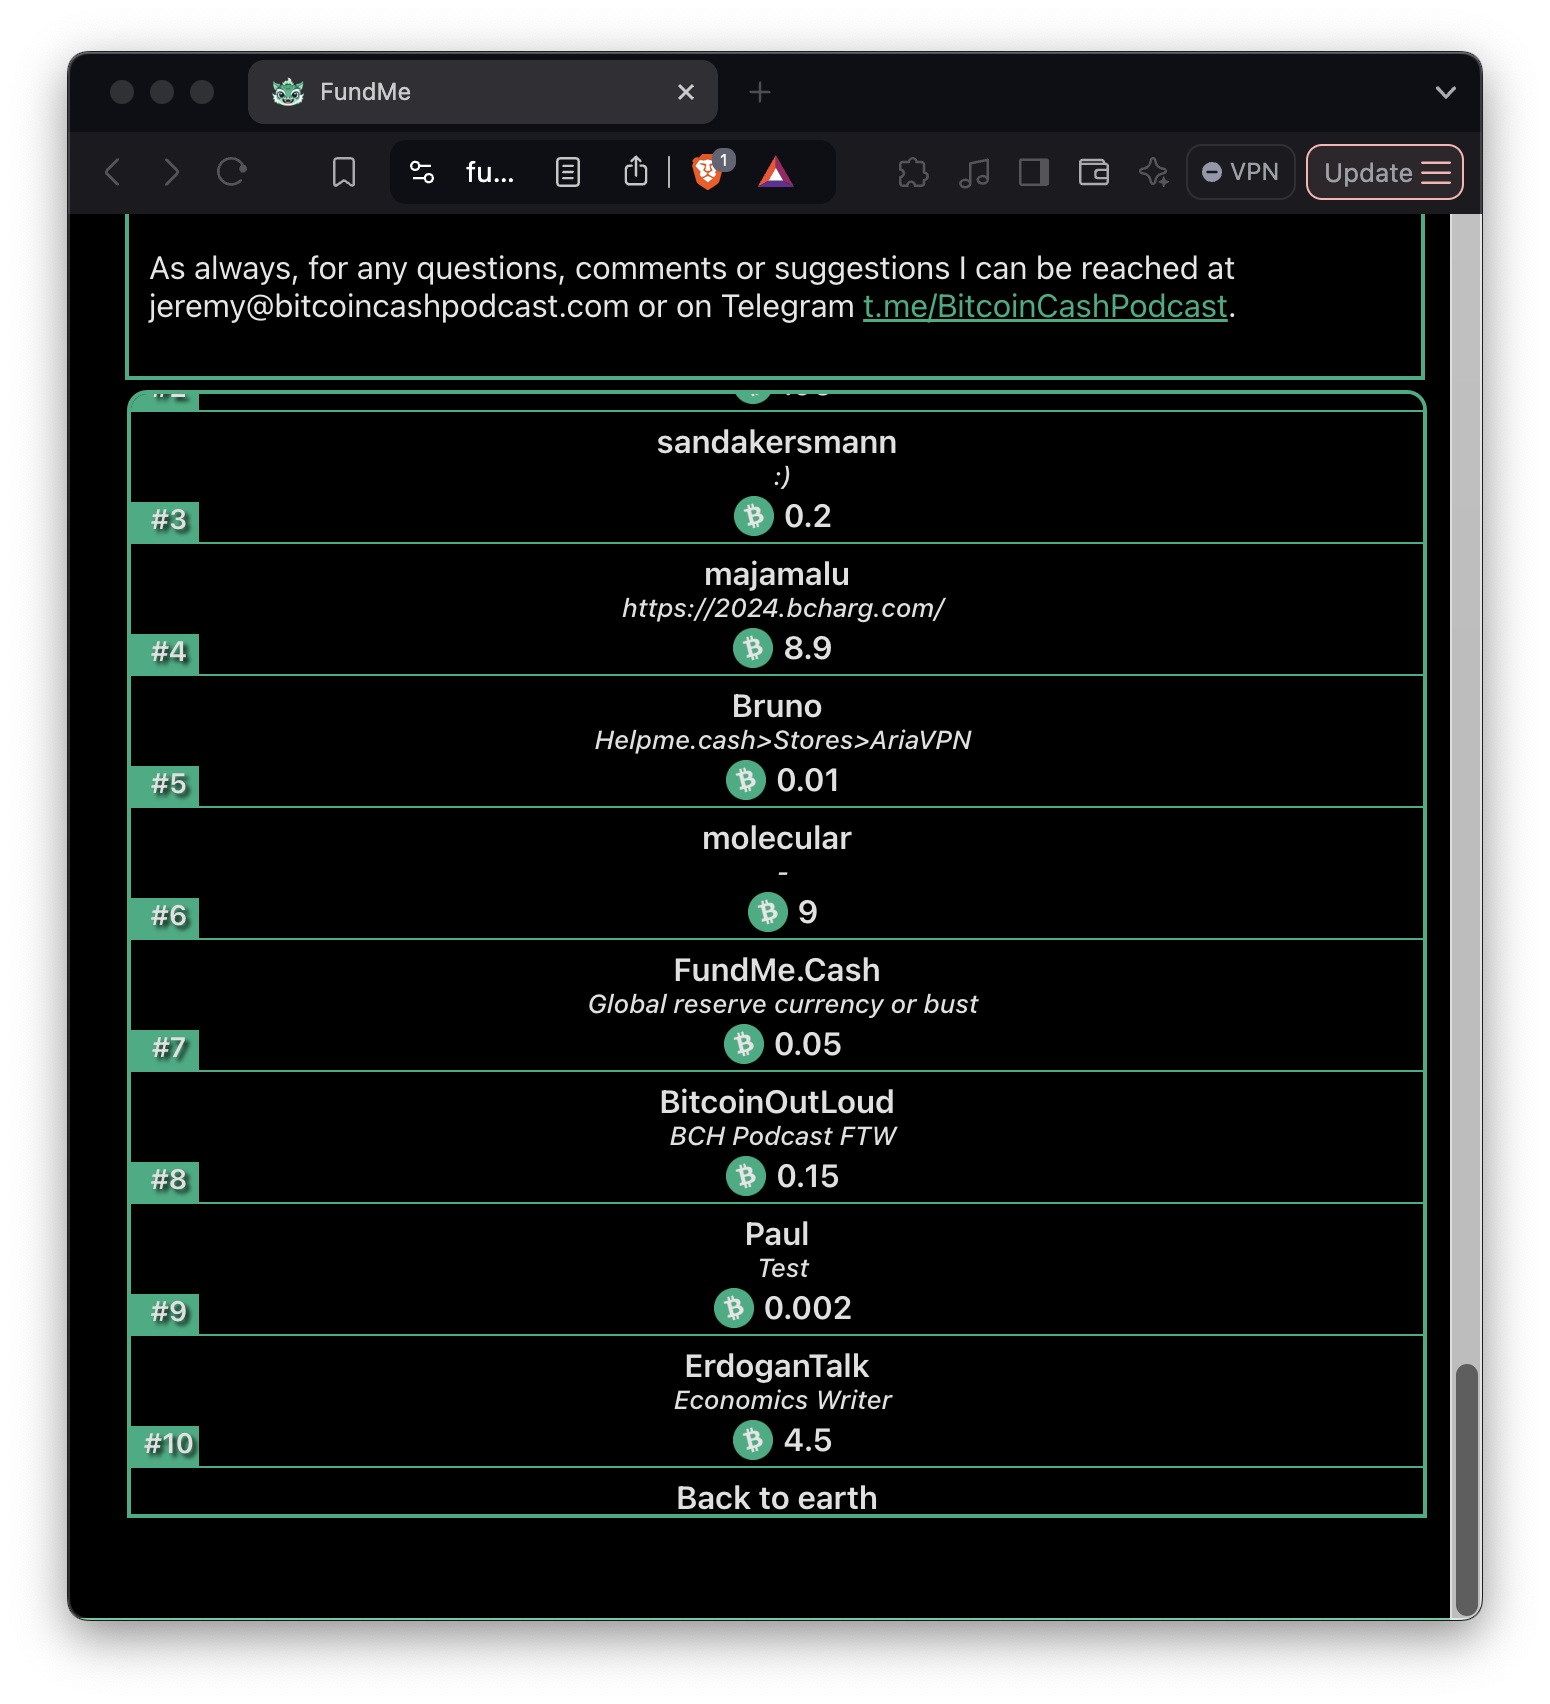Toggle the sidebar panel icon
This screenshot has width=1550, height=1704.
click(1033, 173)
